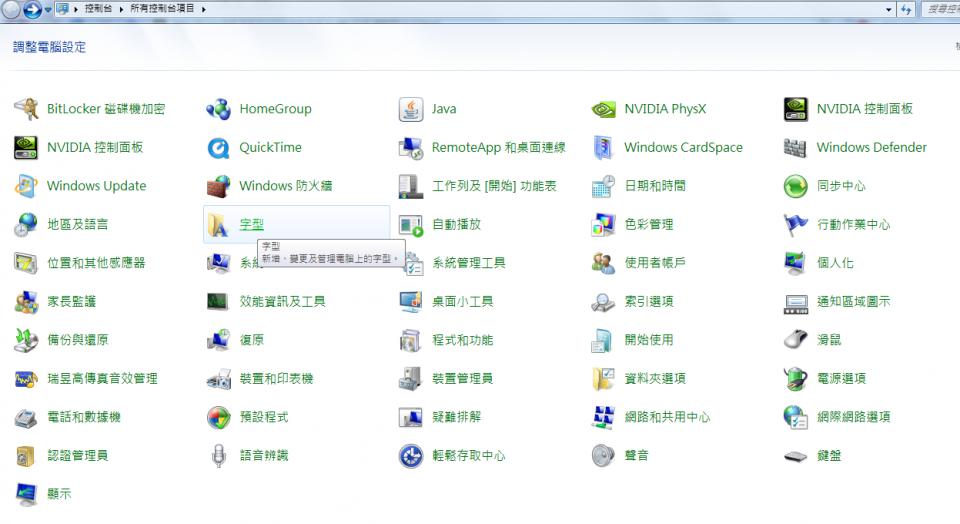Click the 輕鬆存取中心 icon
This screenshot has height=524, width=960.
tap(411, 456)
